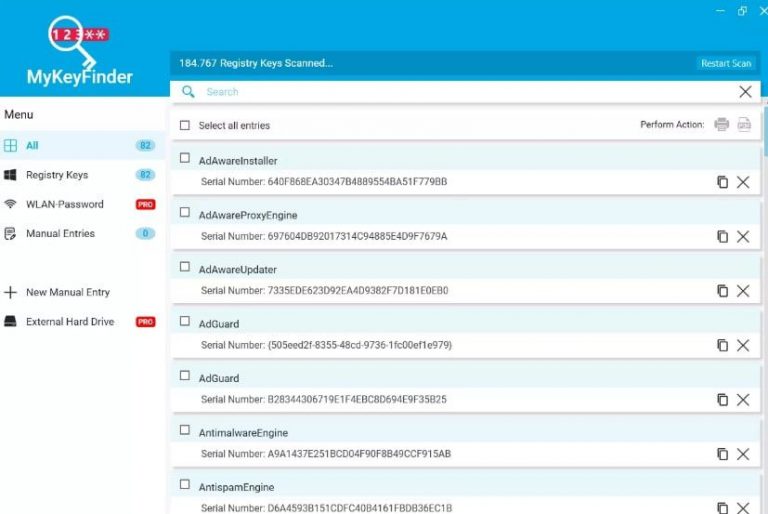This screenshot has width=768, height=514.
Task: Check the first AdGuard entry checkbox
Action: (x=185, y=321)
